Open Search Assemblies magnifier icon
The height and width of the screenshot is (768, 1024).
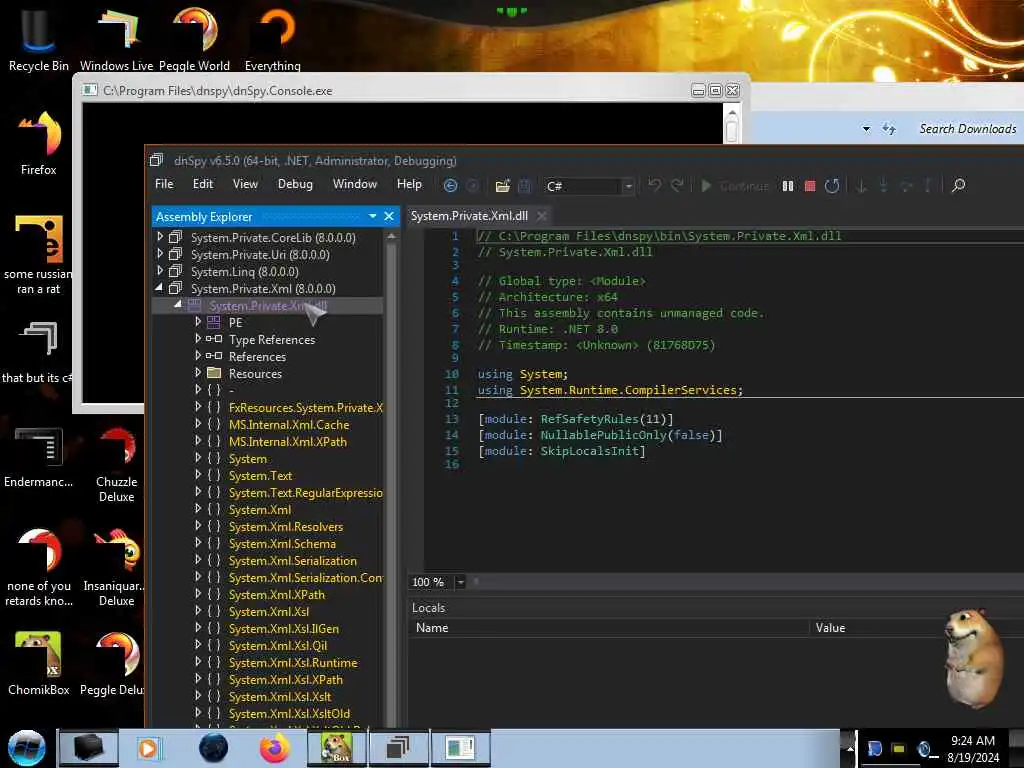coord(958,185)
